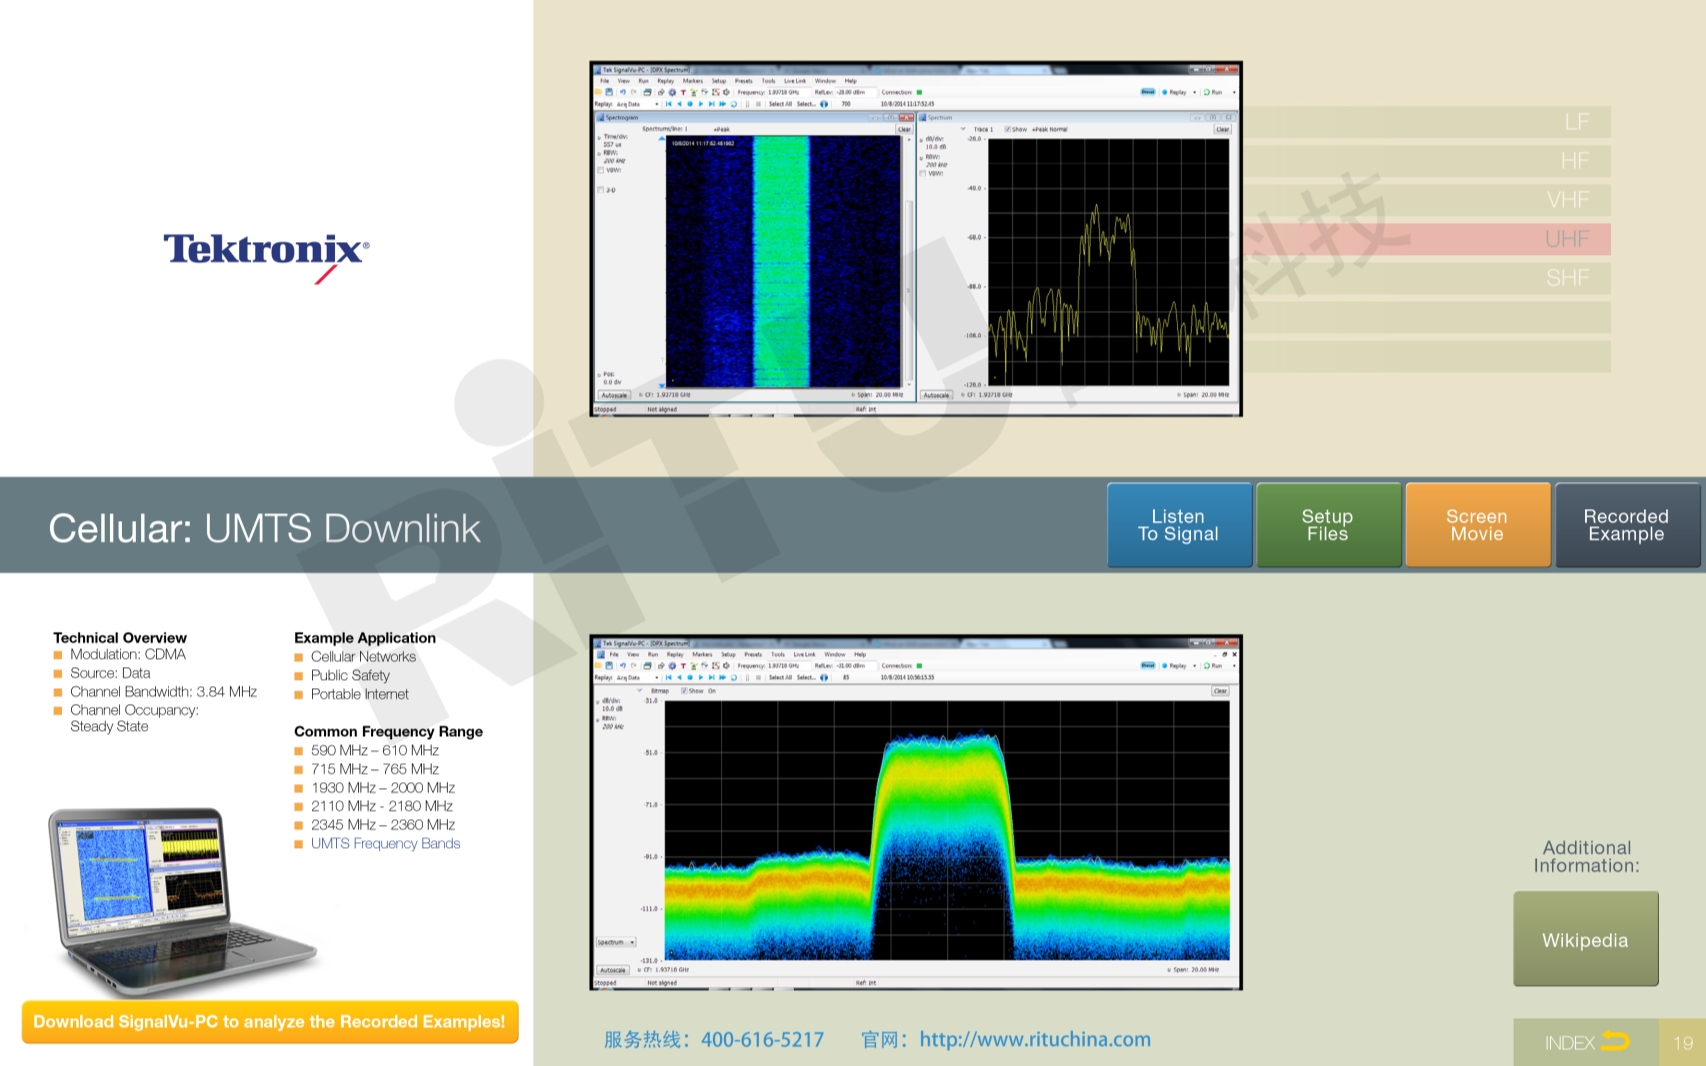Click the save disk icon in the DPX bitmap SignalVu window

click(x=609, y=665)
